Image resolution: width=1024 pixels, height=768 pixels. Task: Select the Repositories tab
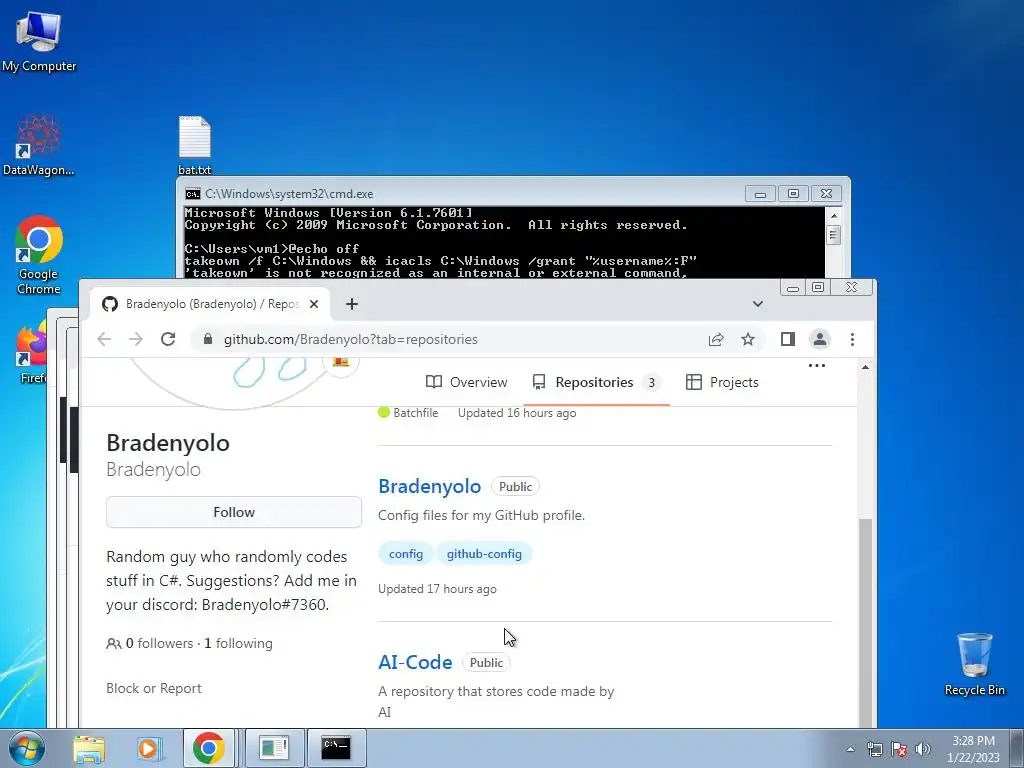point(597,382)
